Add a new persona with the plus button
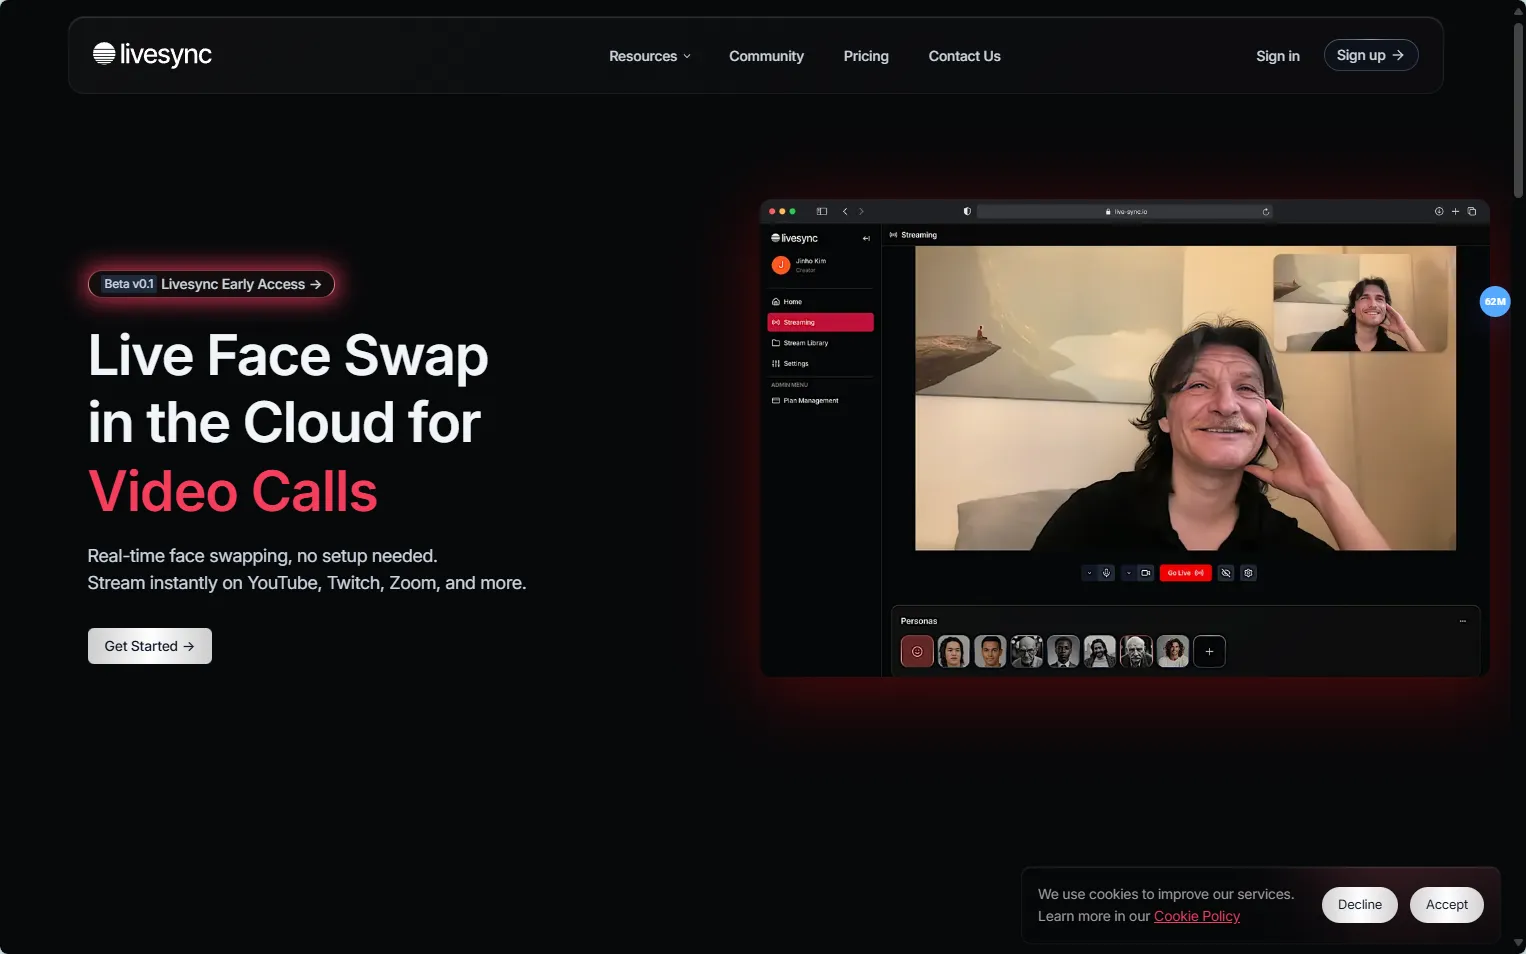This screenshot has height=954, width=1526. [1209, 652]
